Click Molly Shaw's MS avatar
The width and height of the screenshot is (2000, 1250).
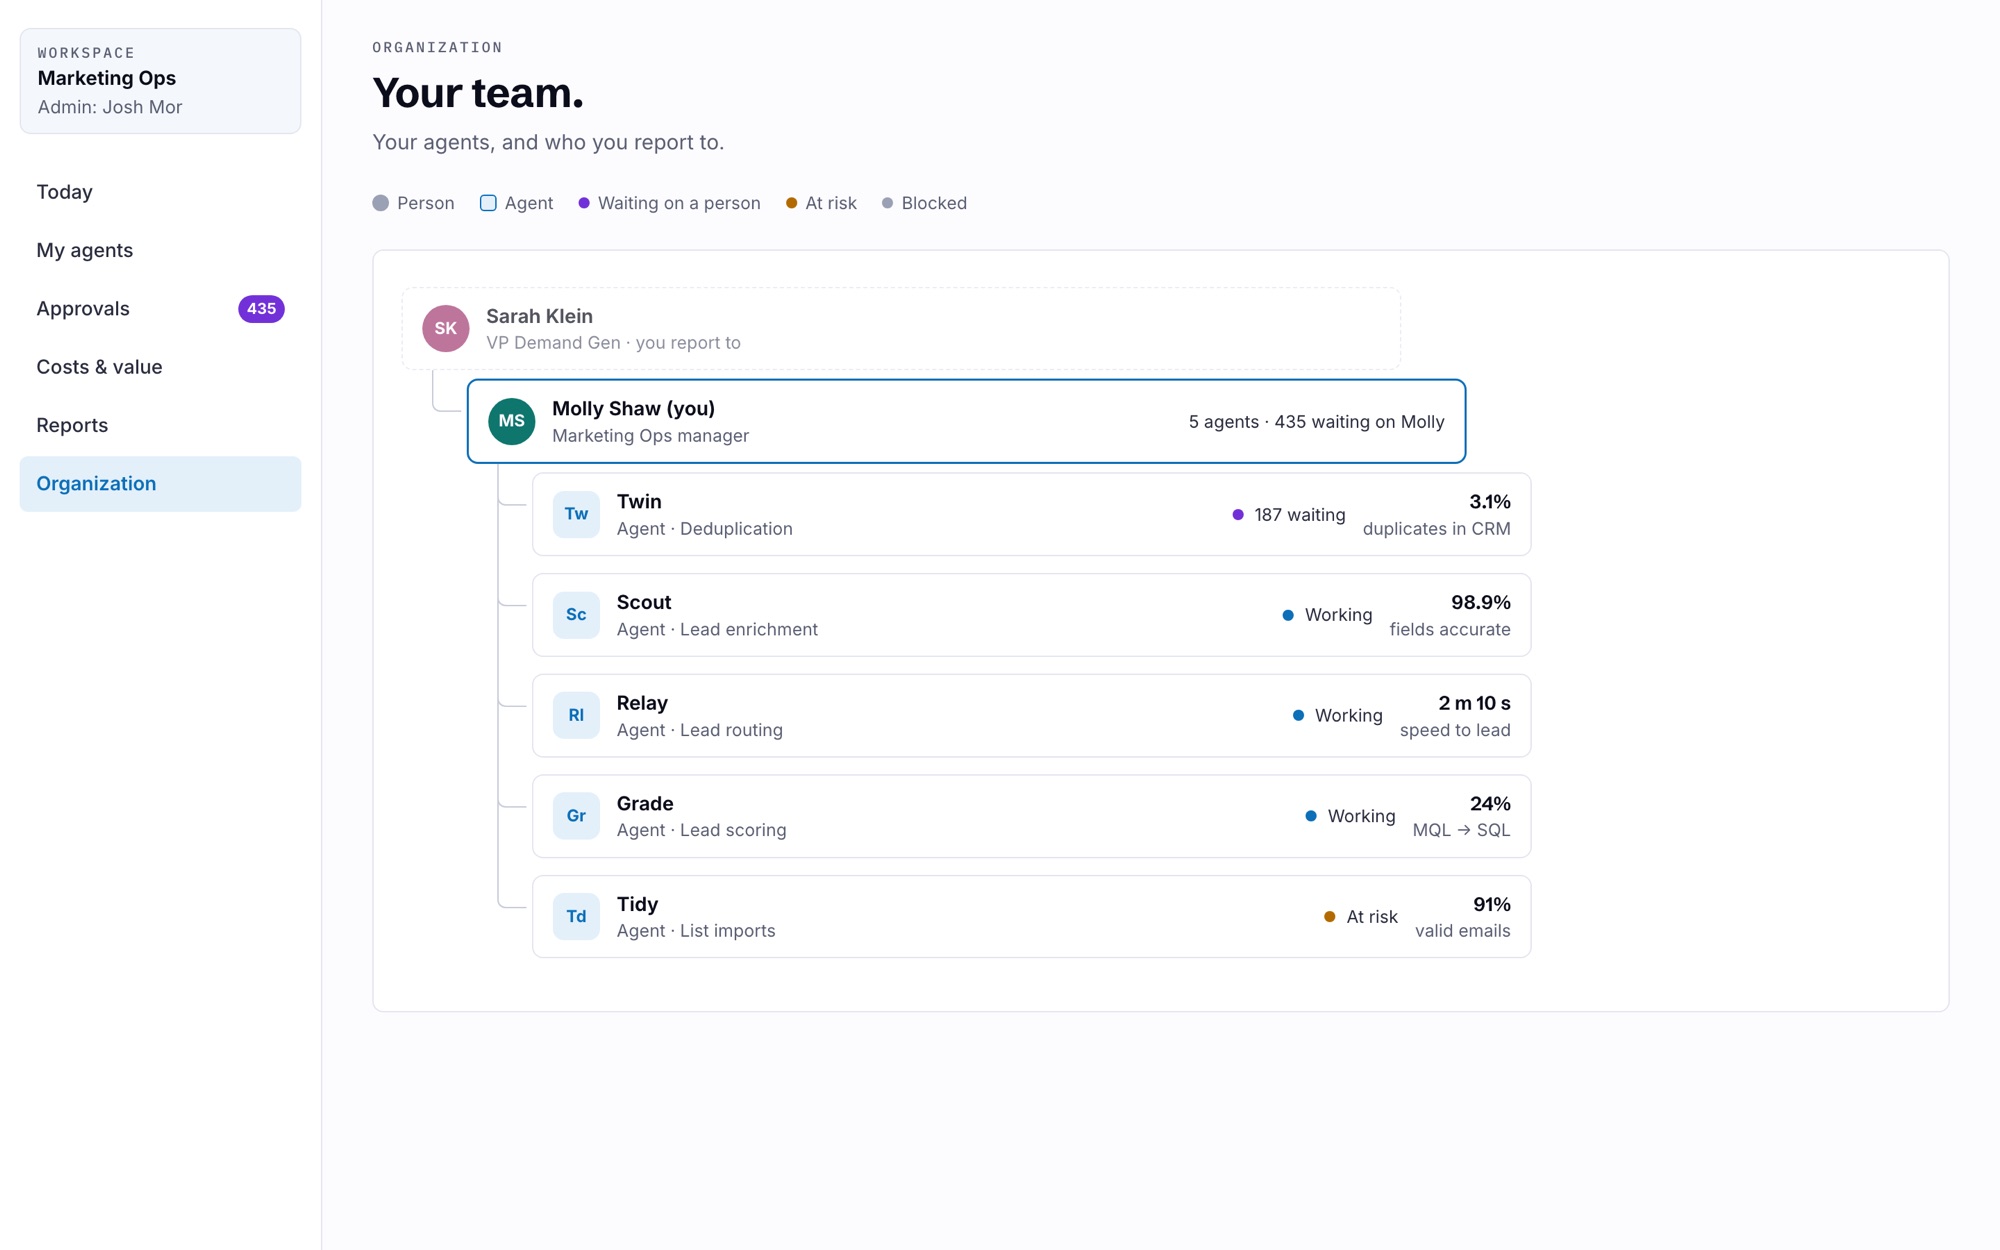511,421
